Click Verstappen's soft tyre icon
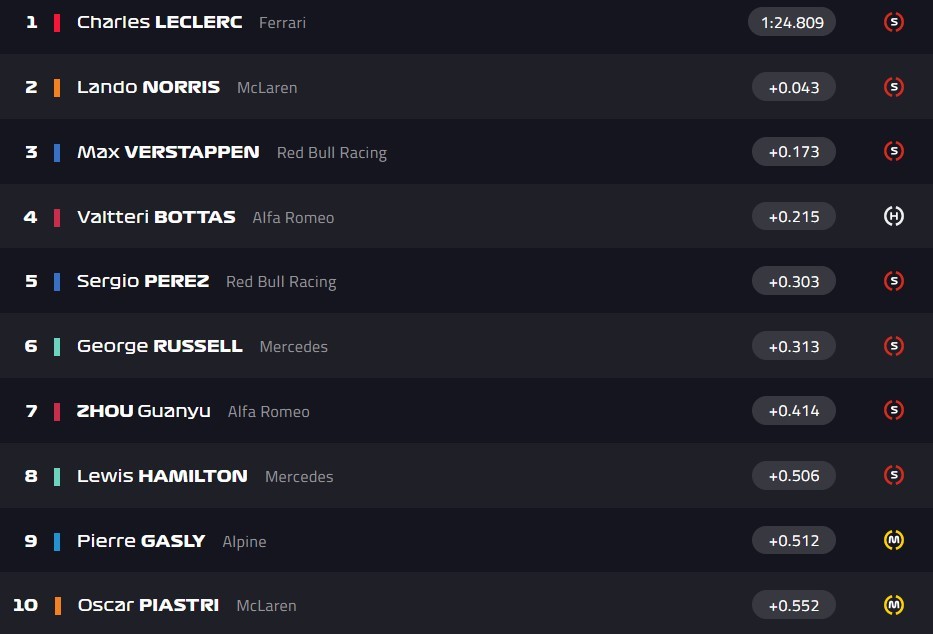 894,152
